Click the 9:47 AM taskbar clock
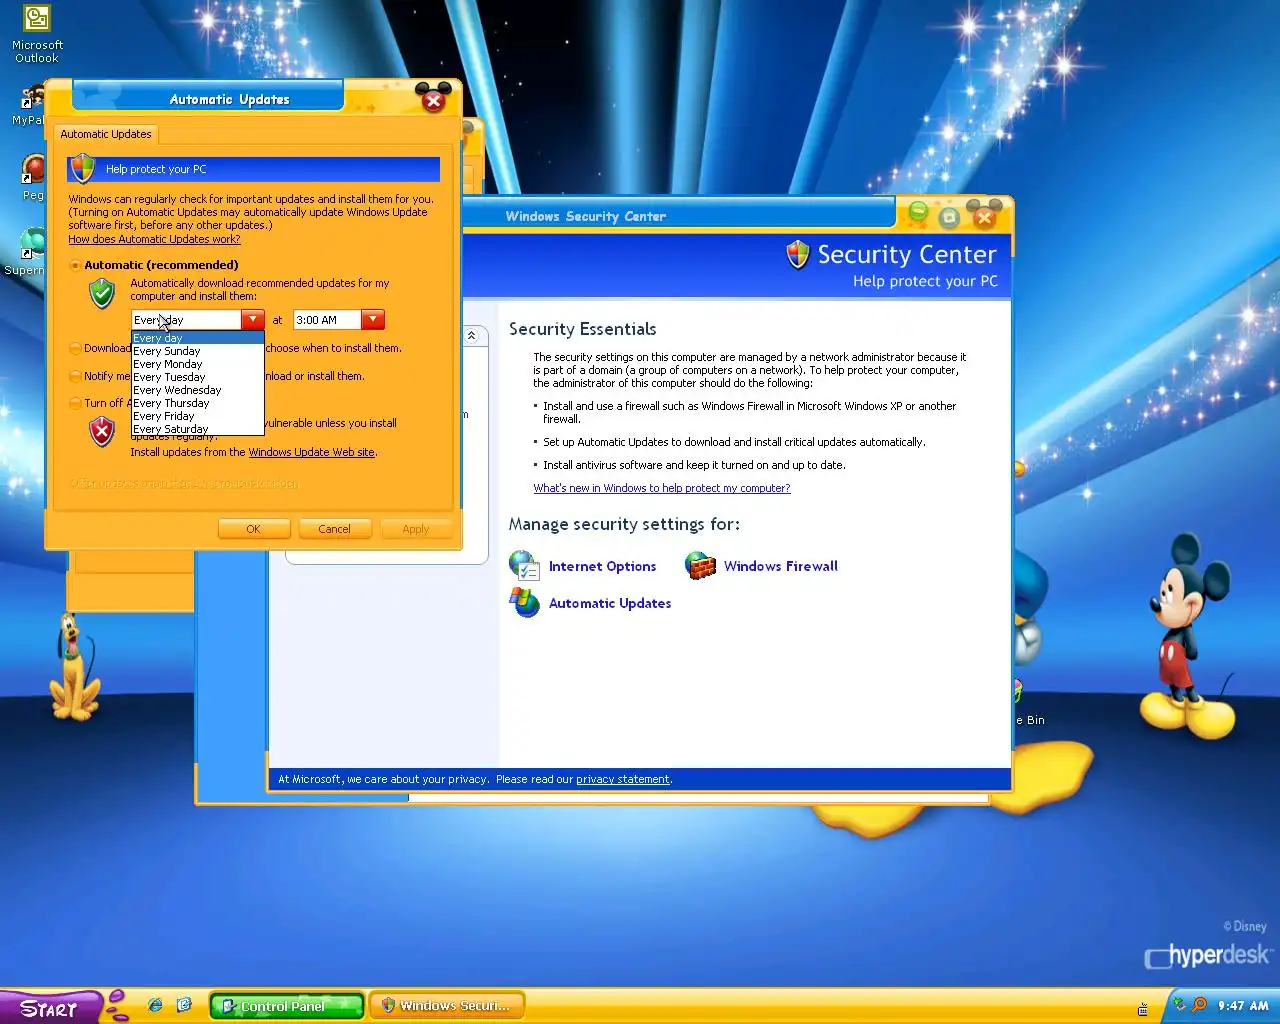The height and width of the screenshot is (1024, 1280). tap(1243, 1006)
